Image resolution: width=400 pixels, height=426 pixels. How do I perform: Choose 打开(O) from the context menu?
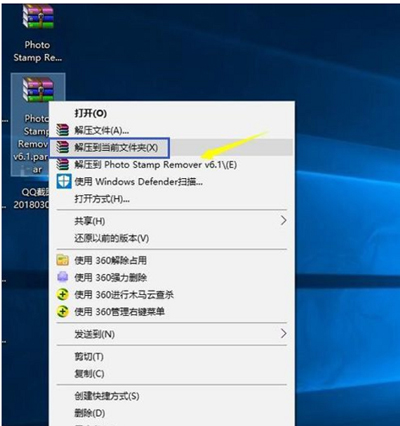171,113
